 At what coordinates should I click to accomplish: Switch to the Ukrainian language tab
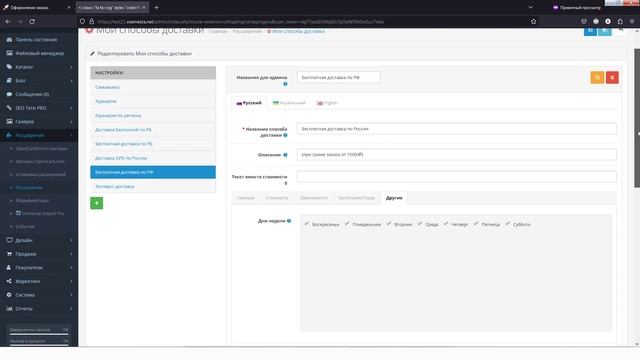pos(289,103)
